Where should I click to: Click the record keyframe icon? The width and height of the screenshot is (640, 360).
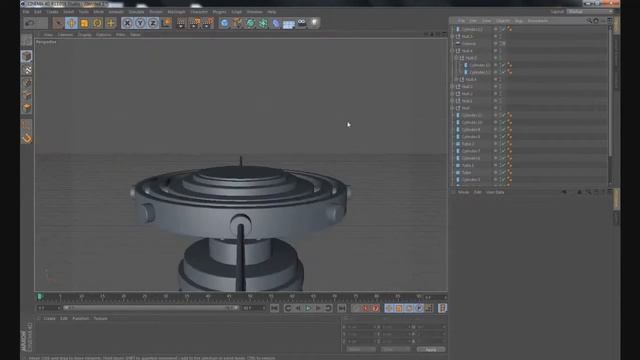[x=356, y=308]
